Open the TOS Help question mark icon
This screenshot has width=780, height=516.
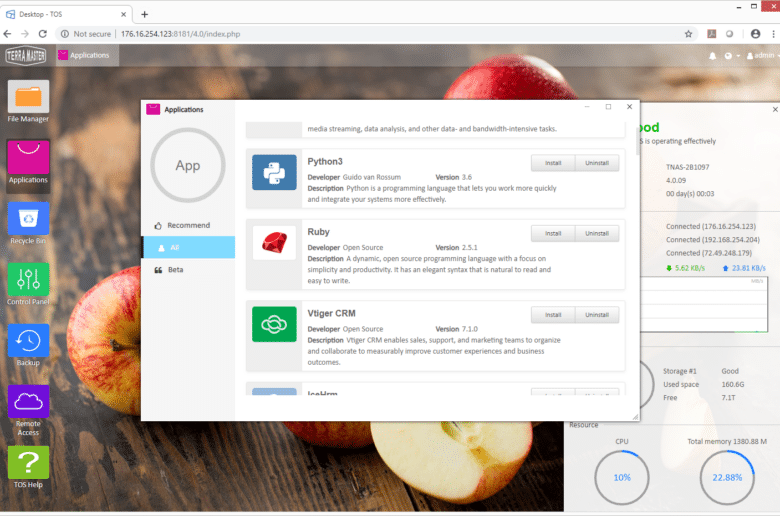(28, 467)
